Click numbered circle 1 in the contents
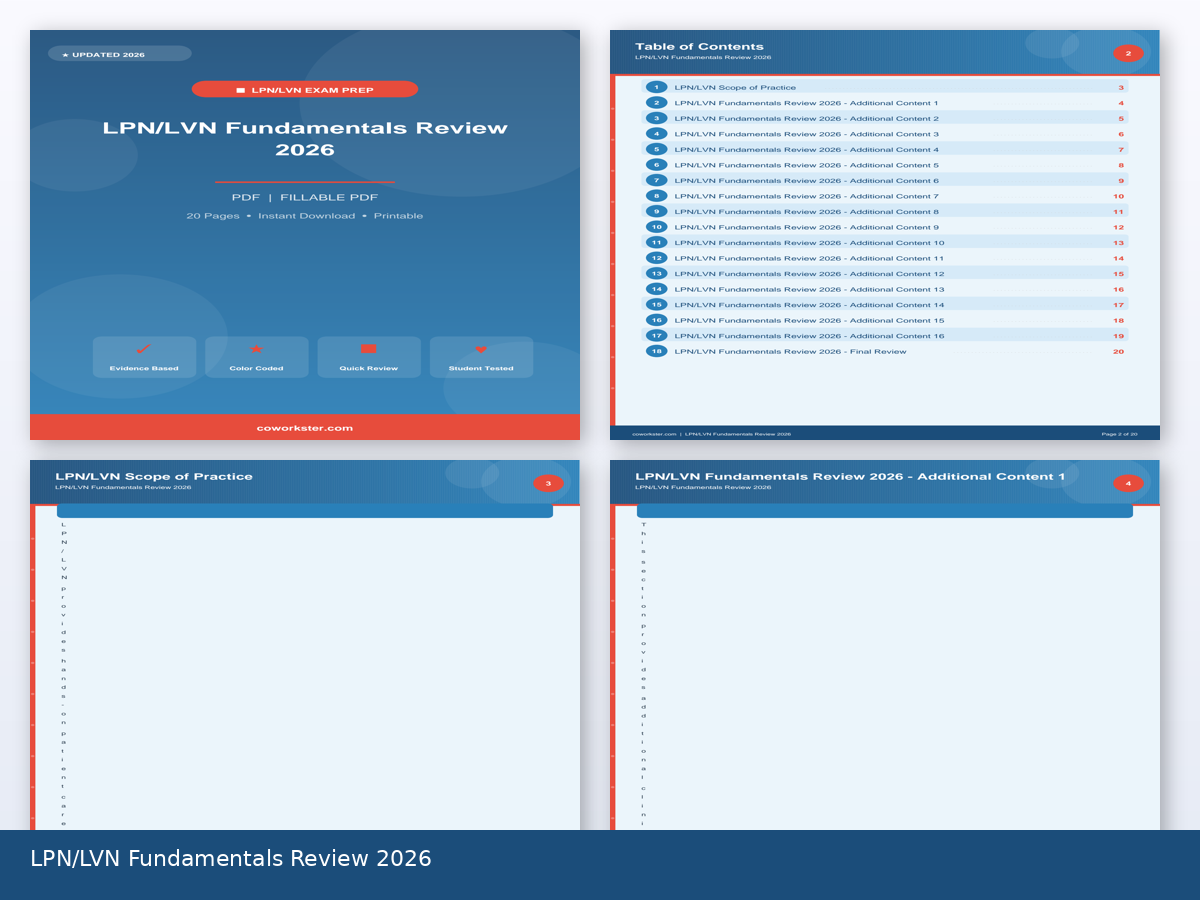This screenshot has width=1200, height=900. pos(656,88)
